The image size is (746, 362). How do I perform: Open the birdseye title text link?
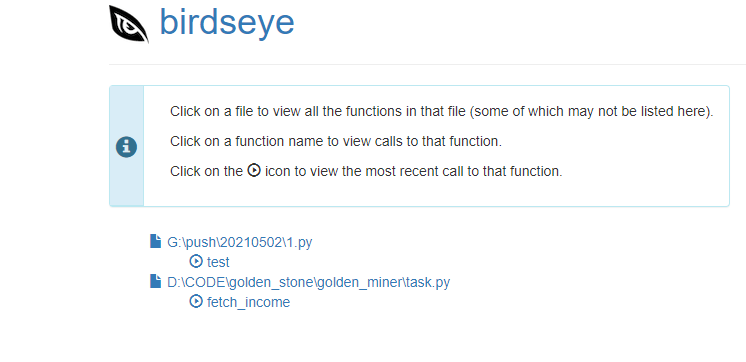227,22
